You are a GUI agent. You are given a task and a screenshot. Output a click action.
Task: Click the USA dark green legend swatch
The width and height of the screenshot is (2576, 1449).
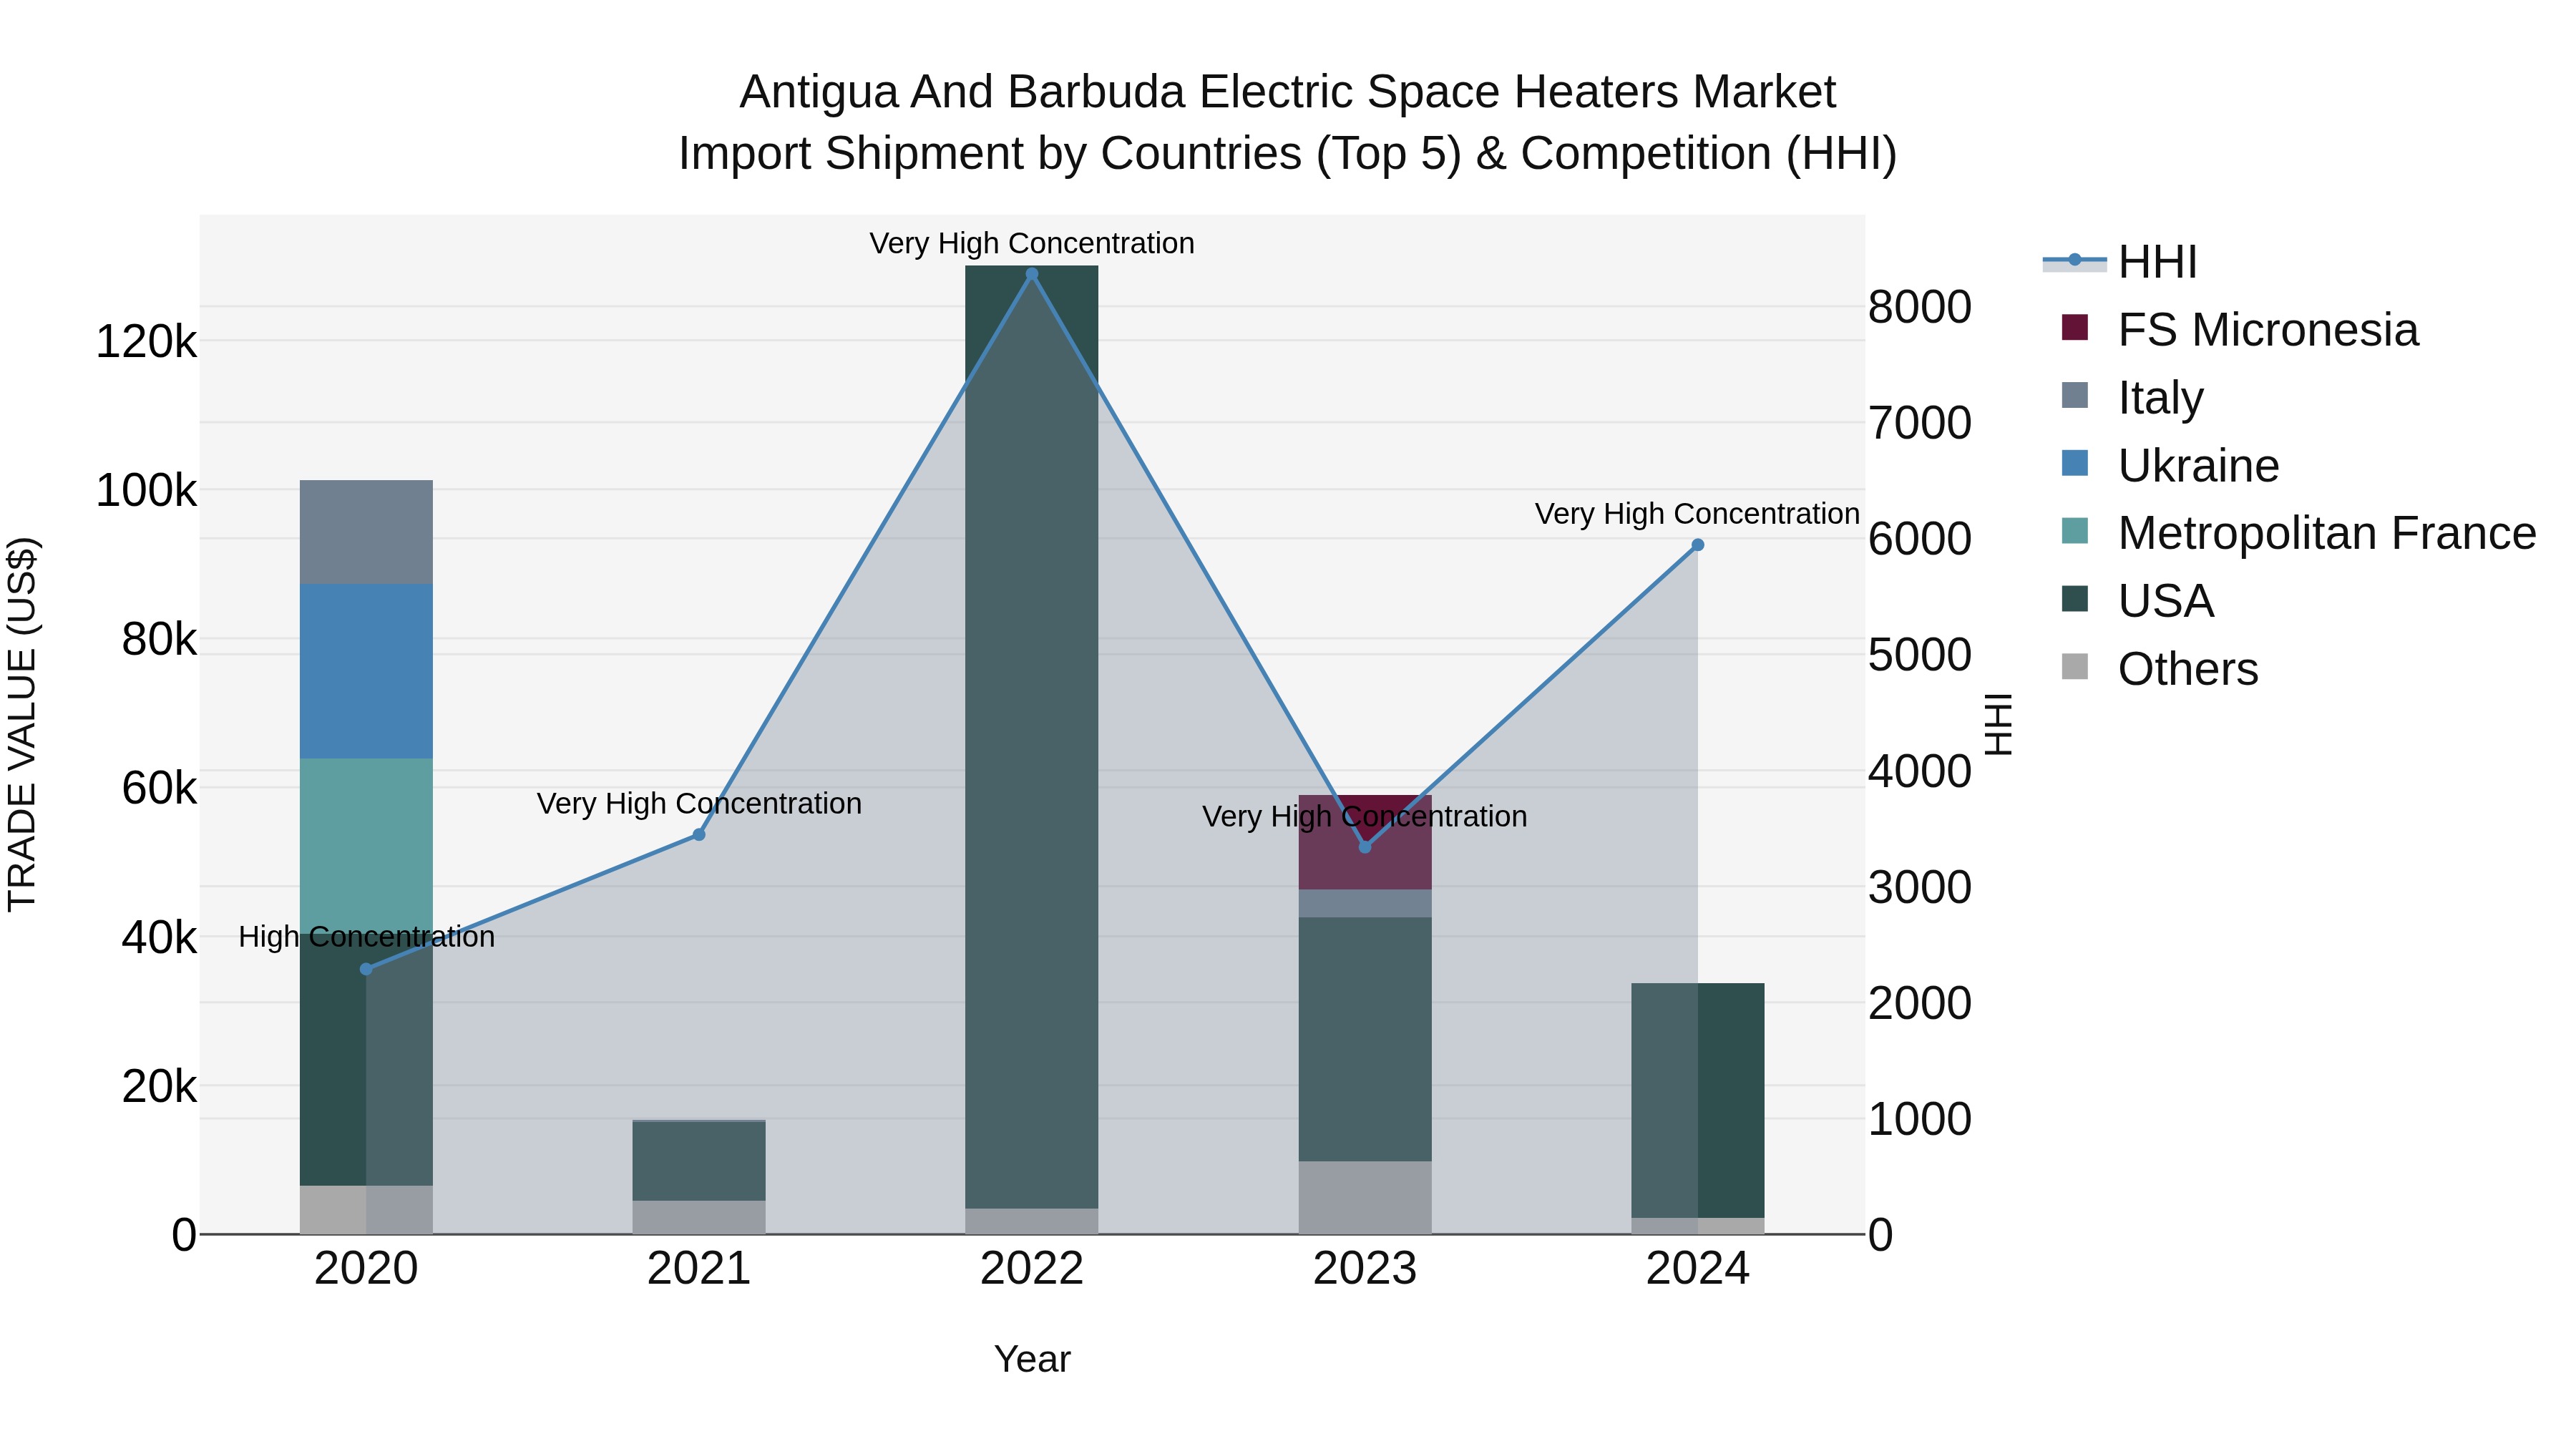coord(2075,599)
